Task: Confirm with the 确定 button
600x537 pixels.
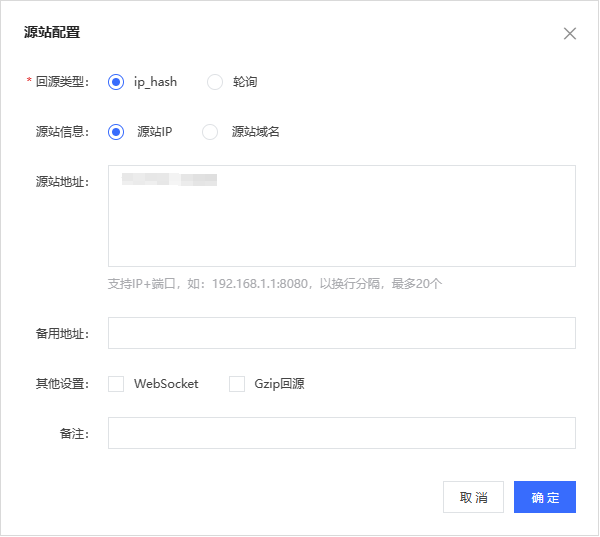Action: pyautogui.click(x=544, y=497)
